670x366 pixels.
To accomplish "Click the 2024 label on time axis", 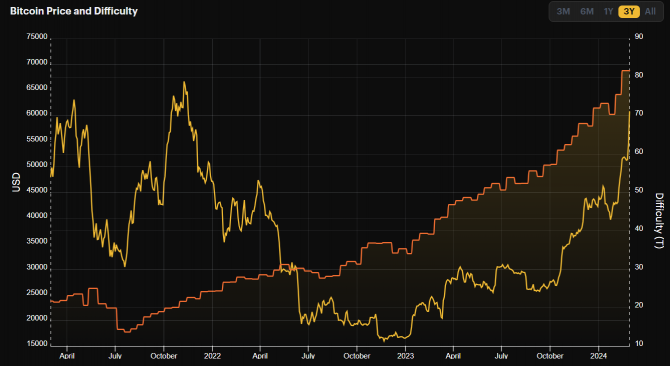I will tap(598, 356).
